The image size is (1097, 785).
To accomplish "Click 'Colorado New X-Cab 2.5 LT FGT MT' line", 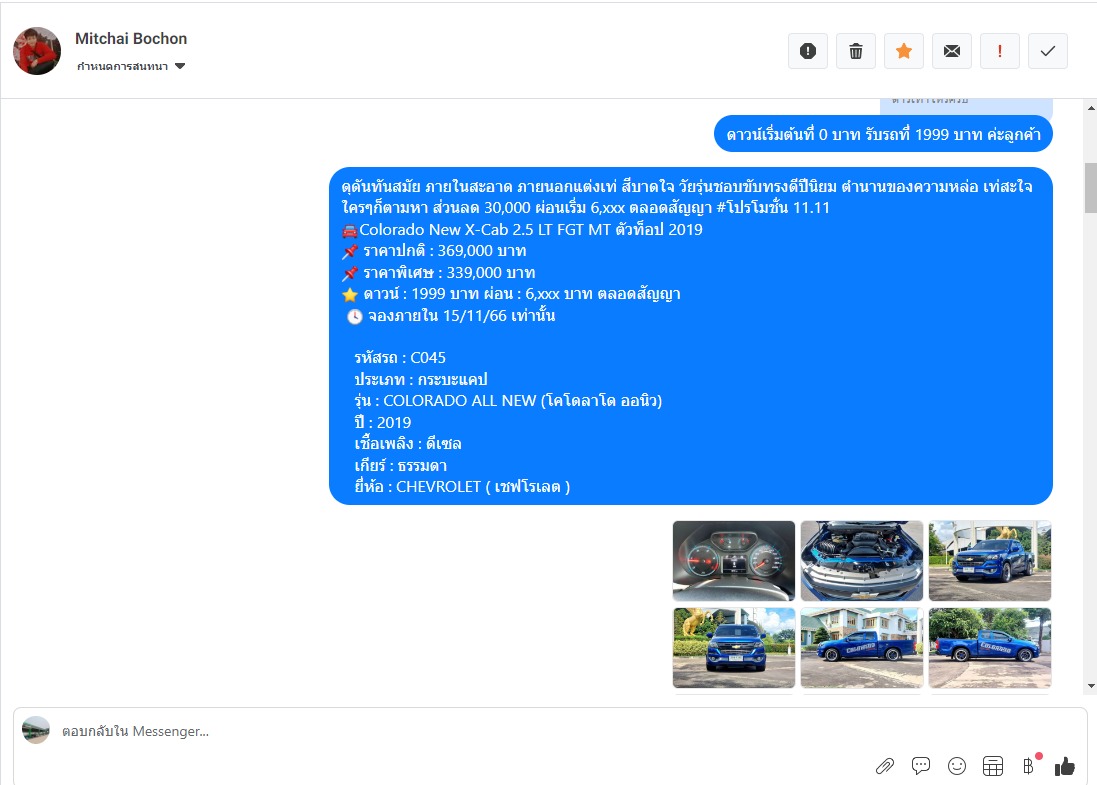I will tap(522, 229).
